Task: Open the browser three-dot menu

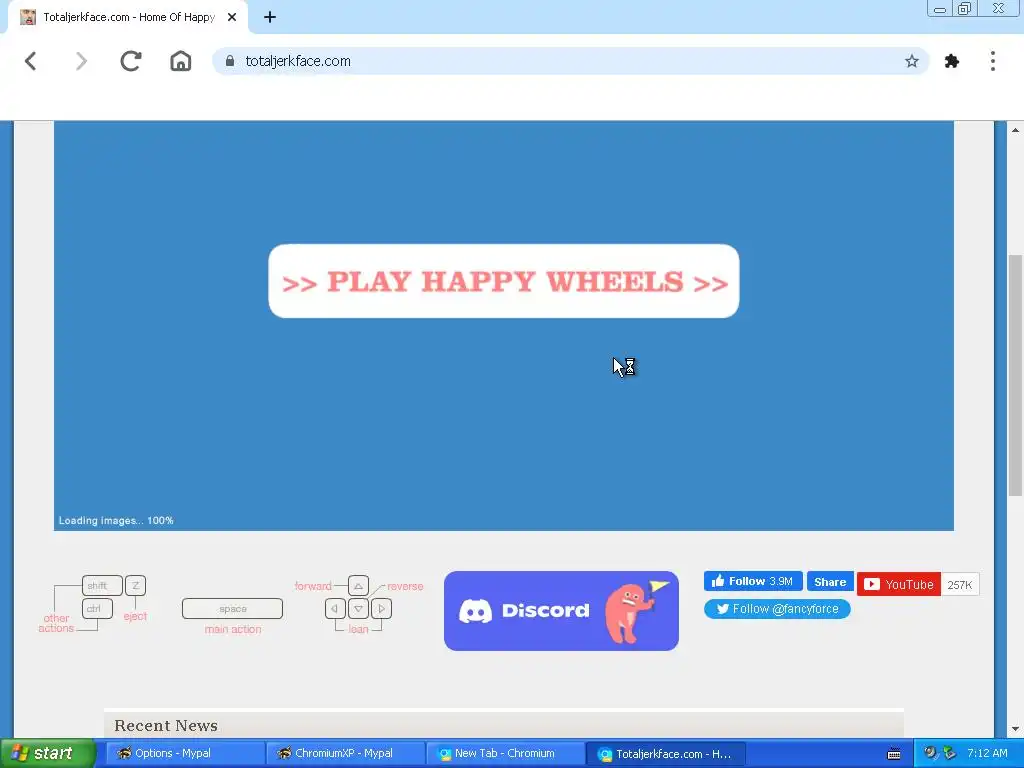Action: [x=993, y=61]
